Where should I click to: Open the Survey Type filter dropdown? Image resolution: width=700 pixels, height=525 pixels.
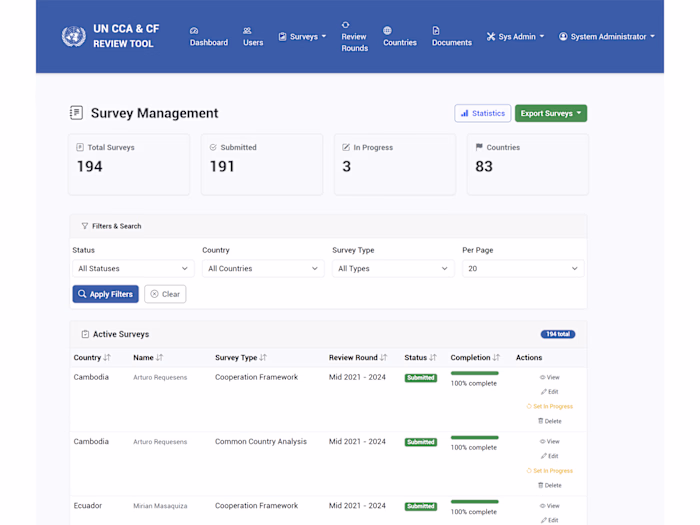[392, 268]
